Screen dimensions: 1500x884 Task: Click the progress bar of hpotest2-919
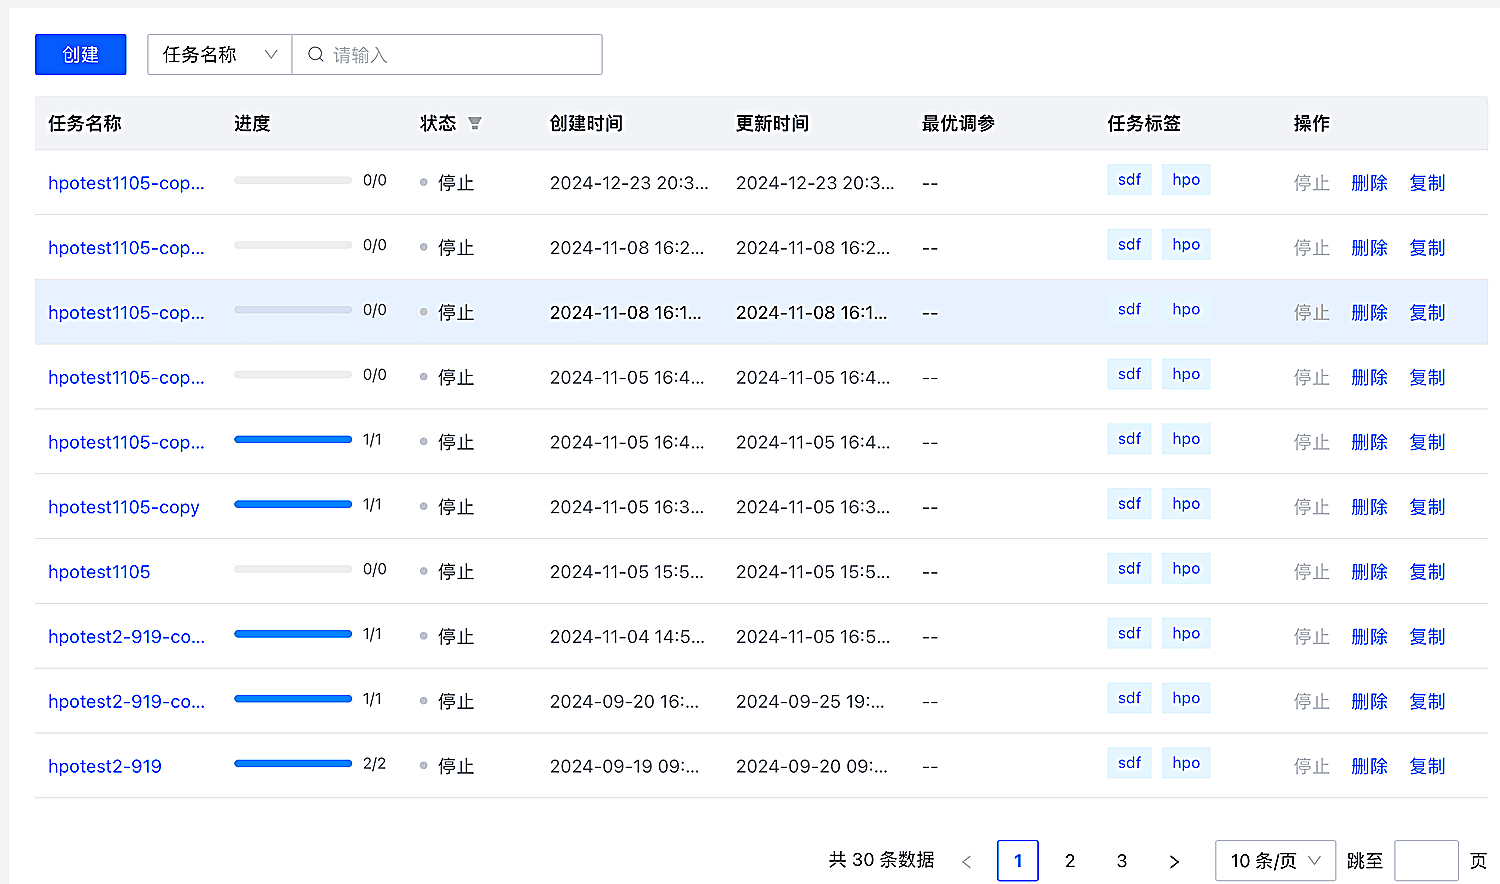tap(293, 763)
